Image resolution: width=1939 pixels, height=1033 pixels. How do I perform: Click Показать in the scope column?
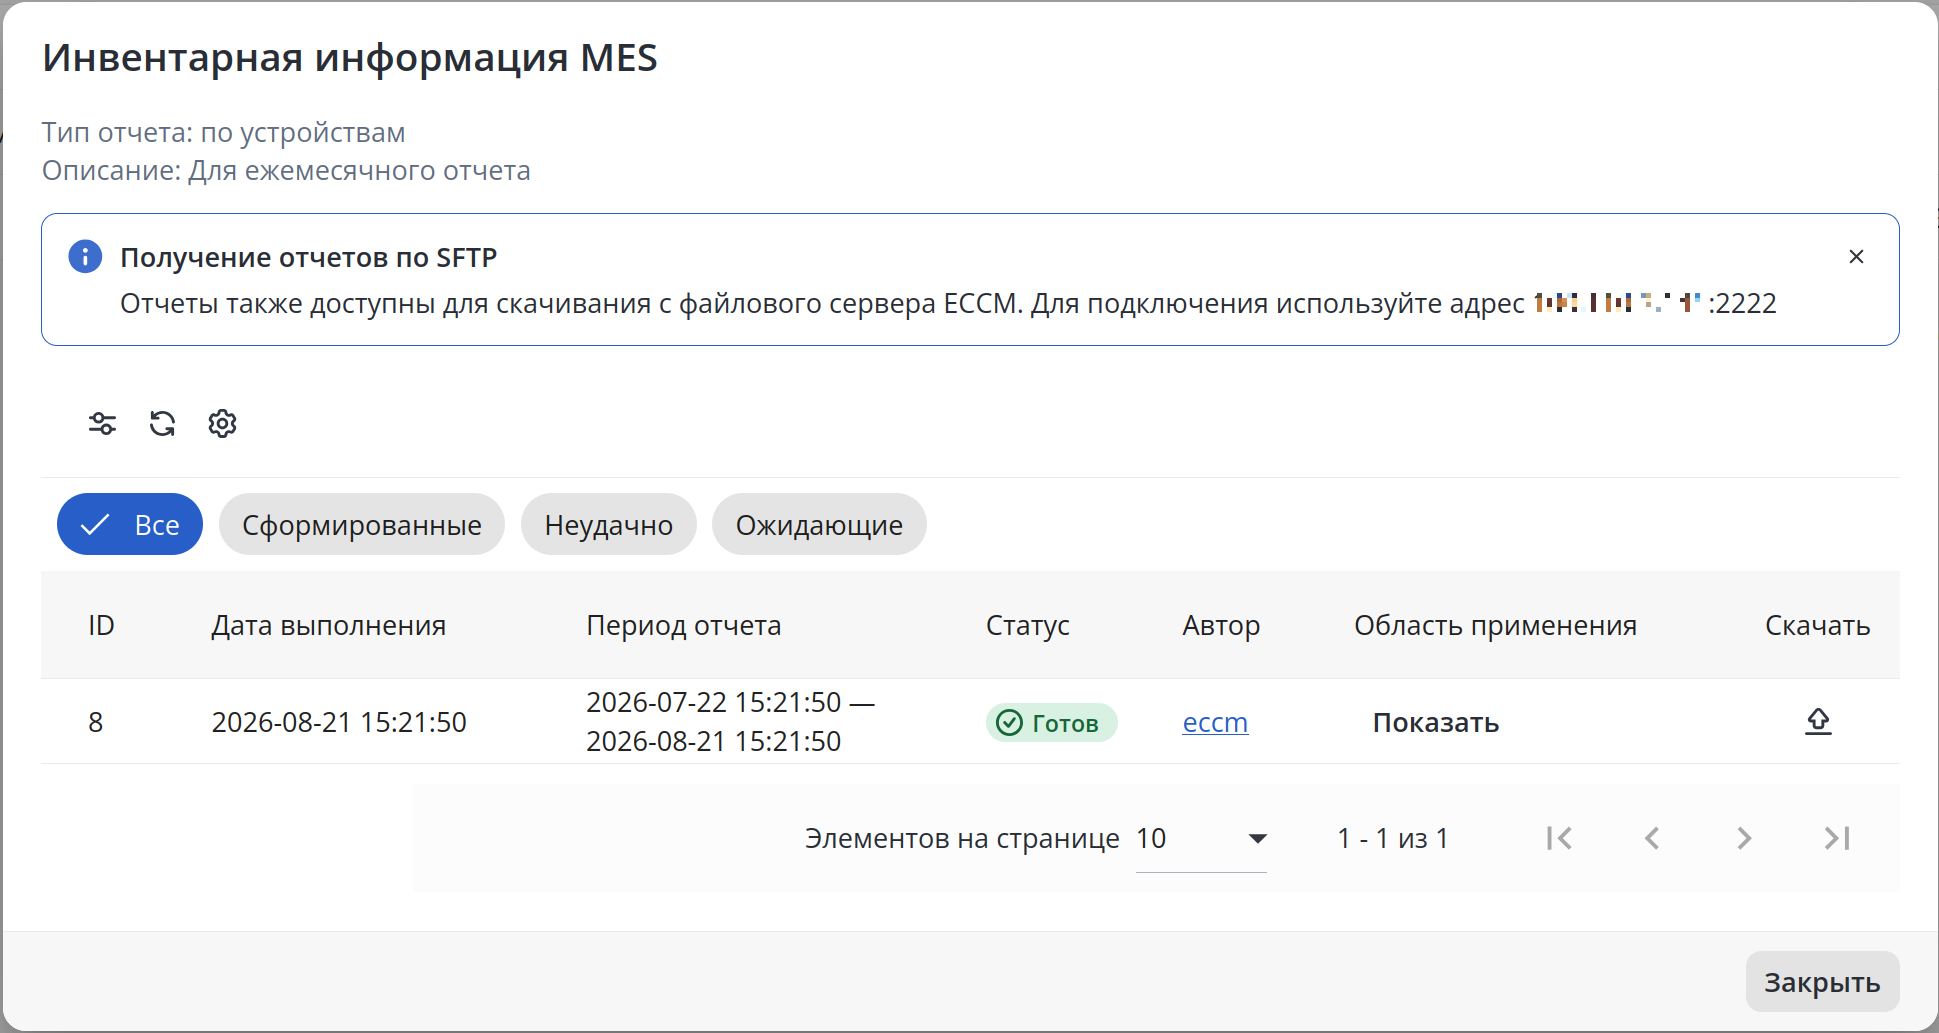1435,722
